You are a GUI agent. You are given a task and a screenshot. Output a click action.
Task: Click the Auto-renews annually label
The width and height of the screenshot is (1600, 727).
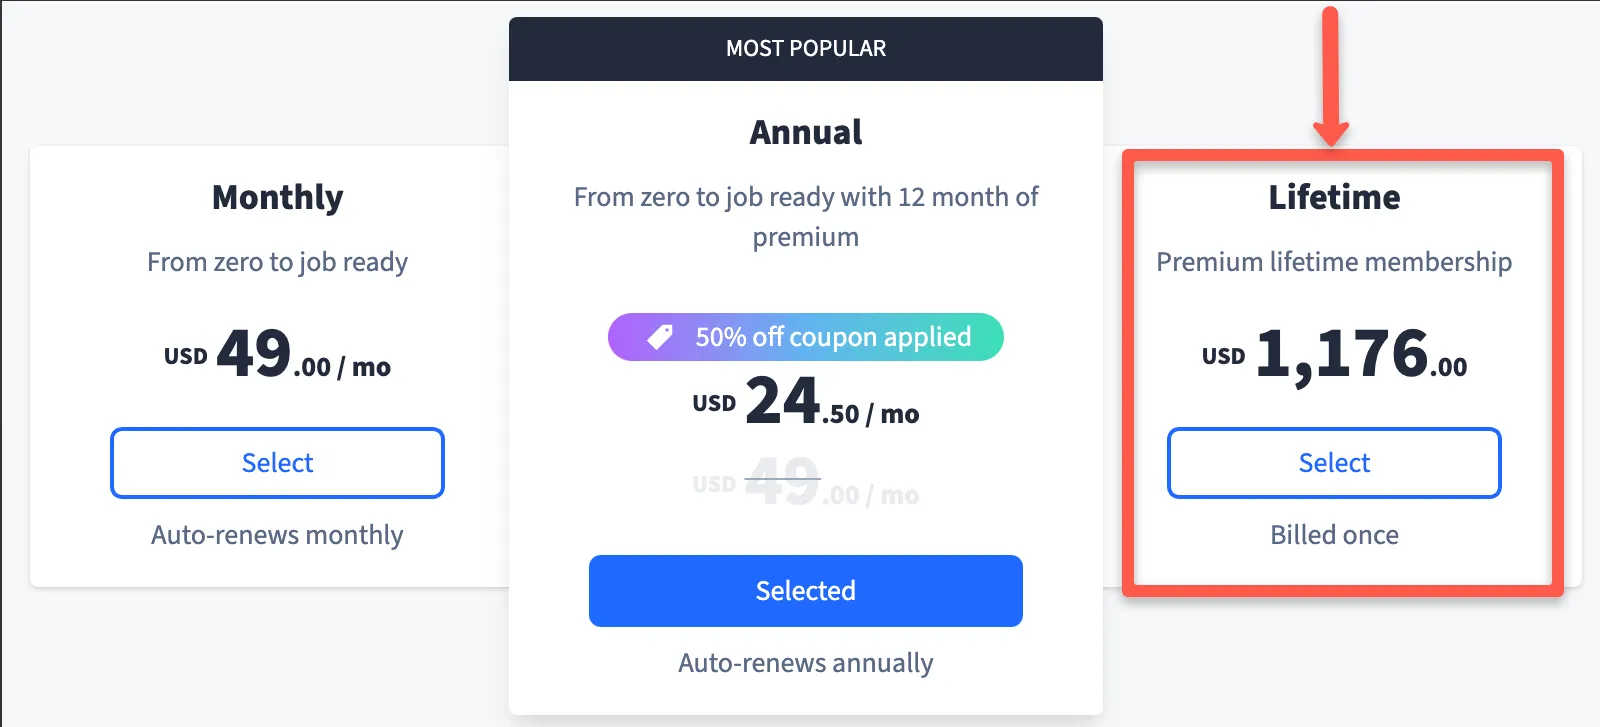click(806, 662)
